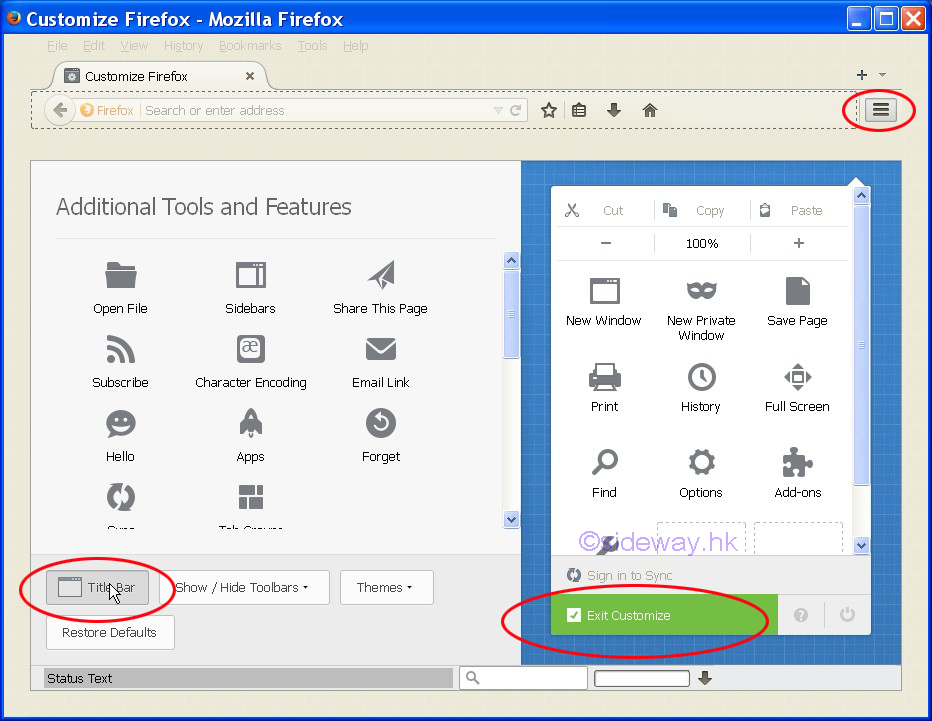Image resolution: width=932 pixels, height=721 pixels.
Task: Select the Share This Page icon
Action: (x=381, y=275)
